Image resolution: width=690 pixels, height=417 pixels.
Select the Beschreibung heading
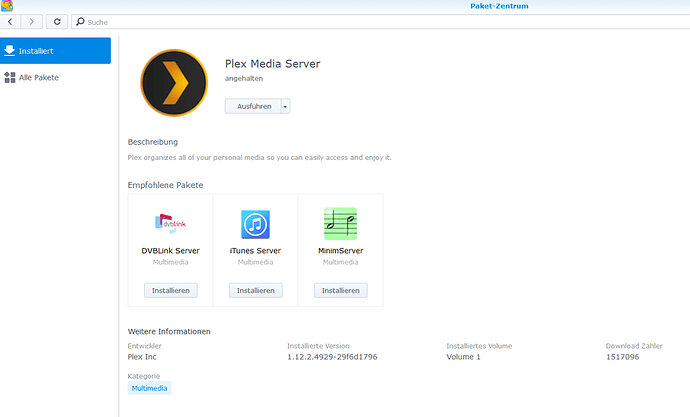click(153, 142)
